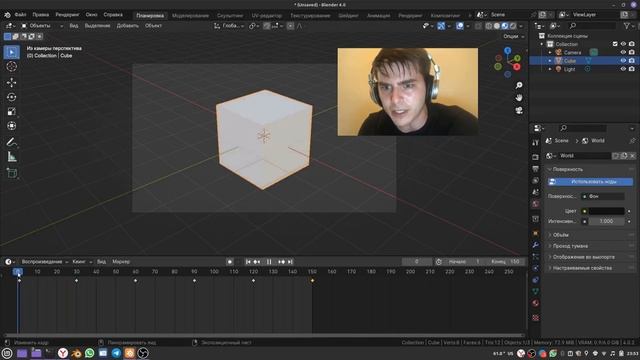Click the End frame 150 field
The width and height of the screenshot is (640, 360).
[505, 262]
